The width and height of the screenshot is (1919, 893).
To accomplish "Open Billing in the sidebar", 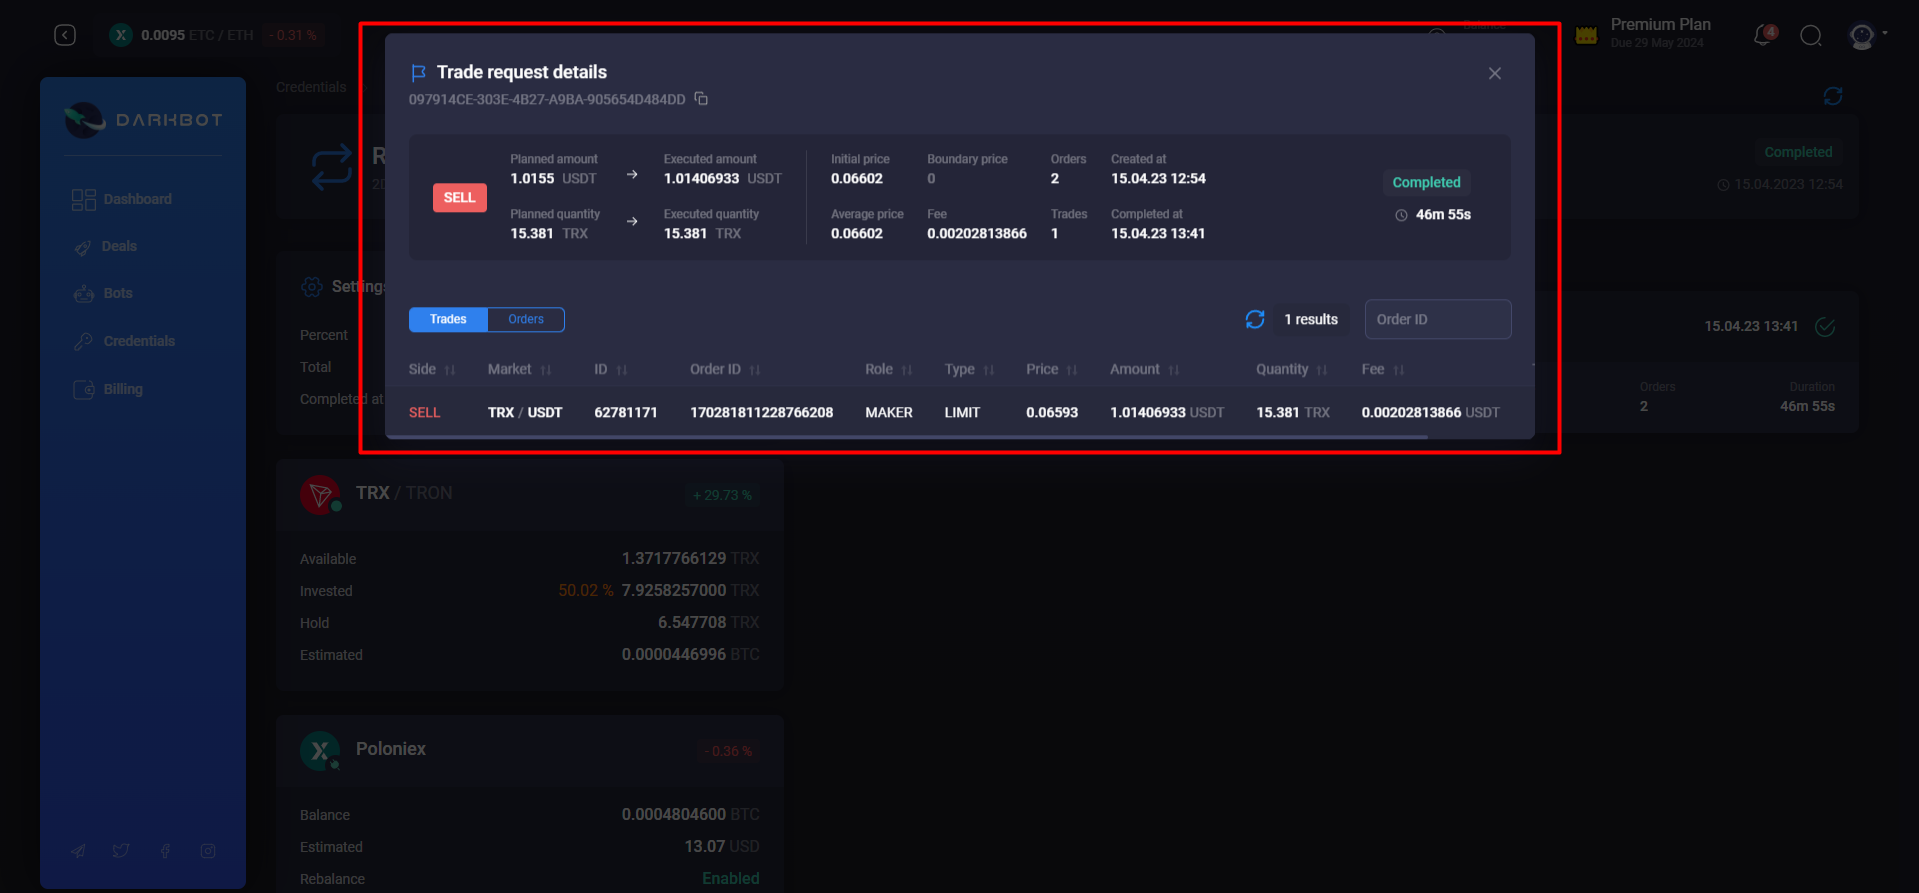I will tap(108, 389).
